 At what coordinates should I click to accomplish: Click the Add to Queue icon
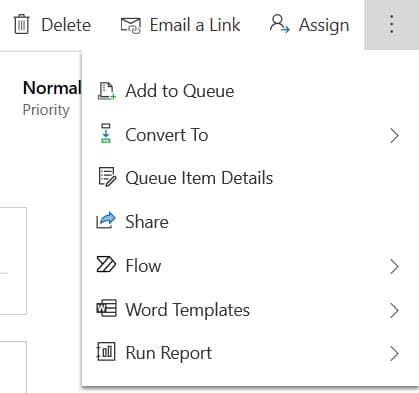[106, 91]
